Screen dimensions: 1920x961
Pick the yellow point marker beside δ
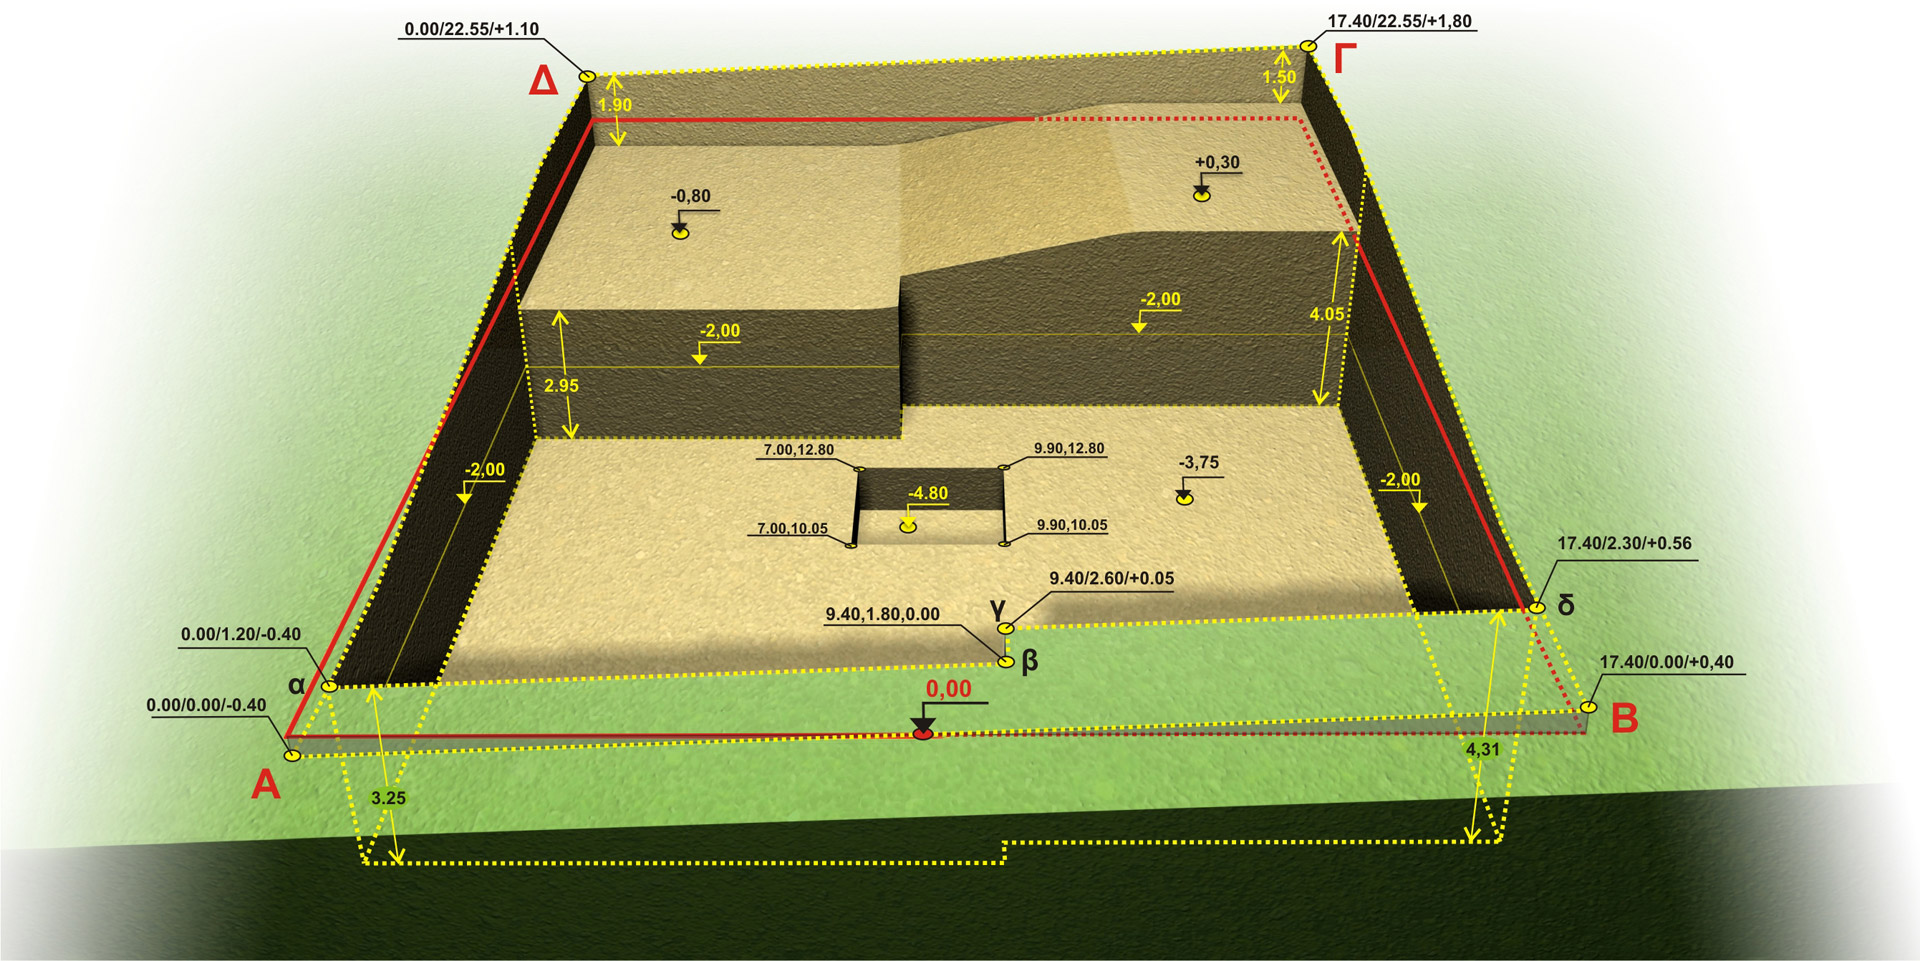(1538, 607)
